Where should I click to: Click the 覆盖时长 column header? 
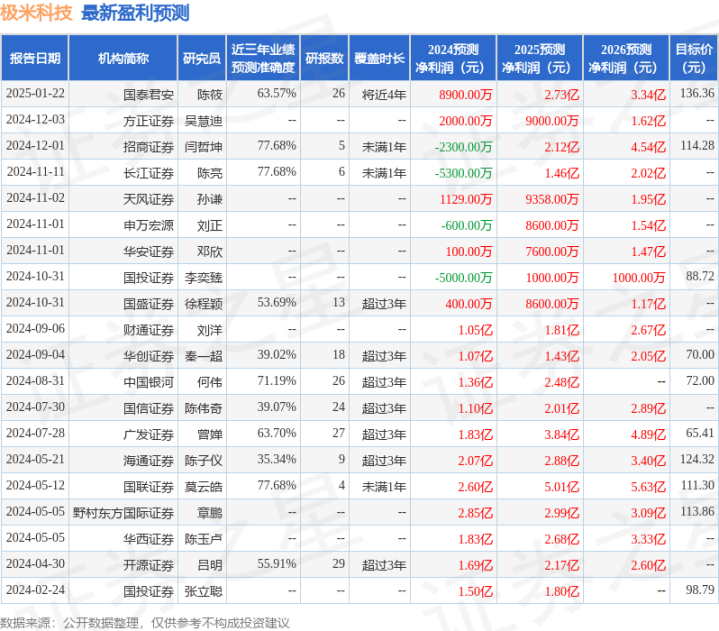coord(379,58)
